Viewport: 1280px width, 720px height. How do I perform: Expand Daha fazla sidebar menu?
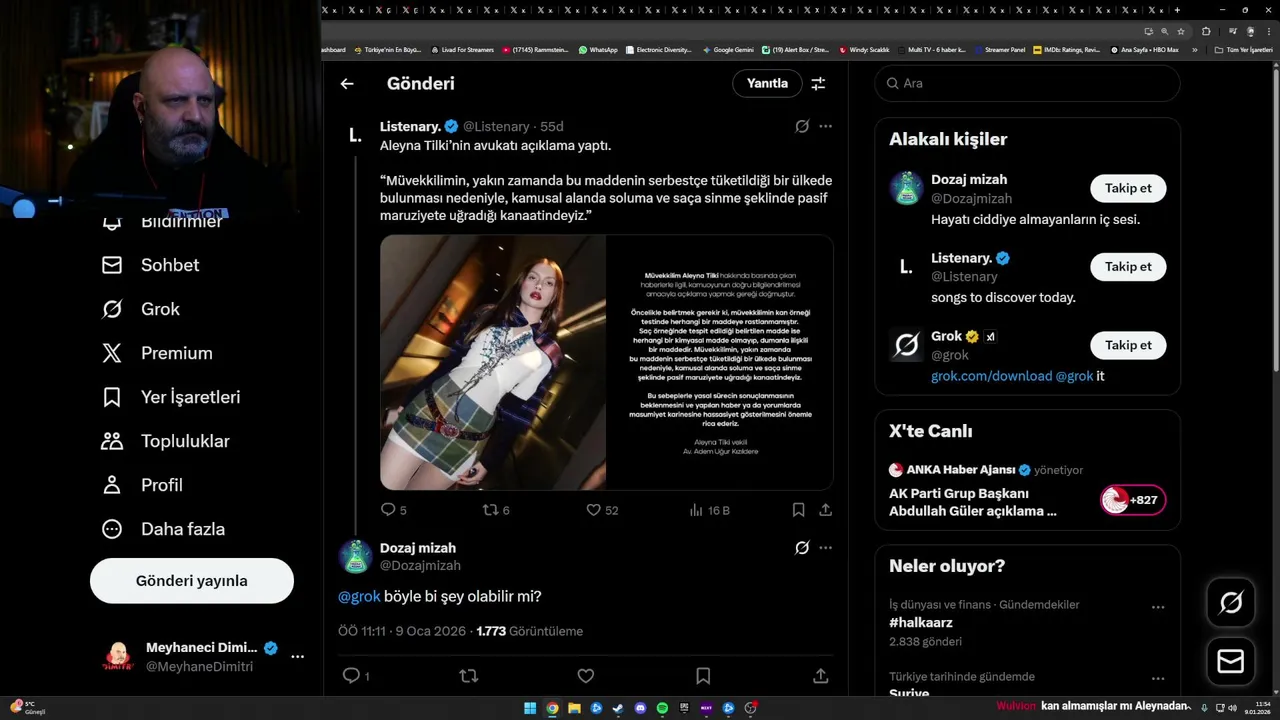pos(163,529)
